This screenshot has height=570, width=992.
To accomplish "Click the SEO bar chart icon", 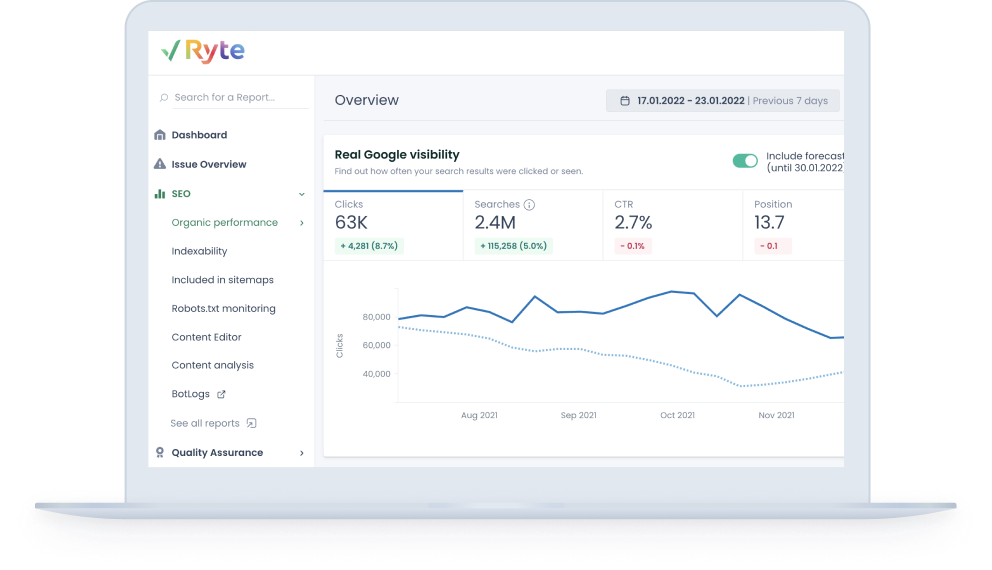I will pyautogui.click(x=160, y=194).
